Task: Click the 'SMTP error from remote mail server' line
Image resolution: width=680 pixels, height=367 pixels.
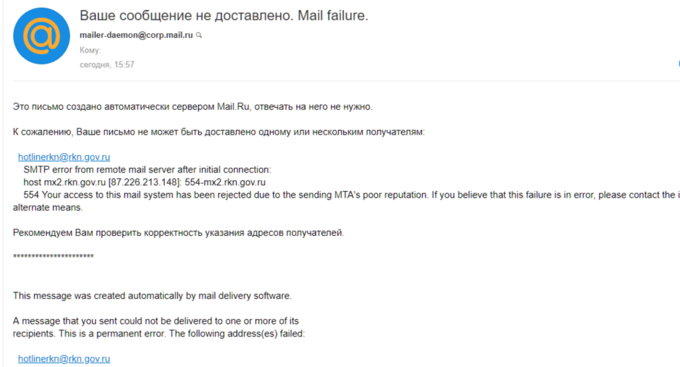Action: (x=147, y=170)
